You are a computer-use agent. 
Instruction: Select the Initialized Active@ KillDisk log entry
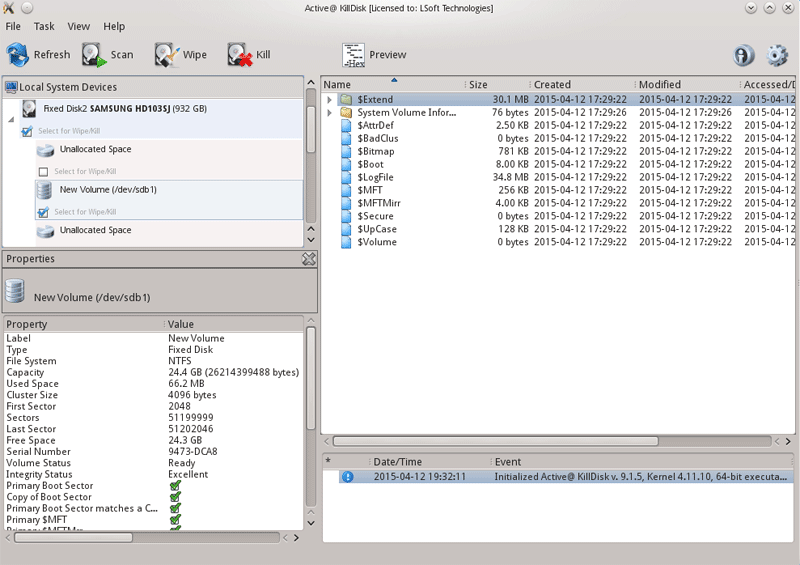pyautogui.click(x=566, y=477)
